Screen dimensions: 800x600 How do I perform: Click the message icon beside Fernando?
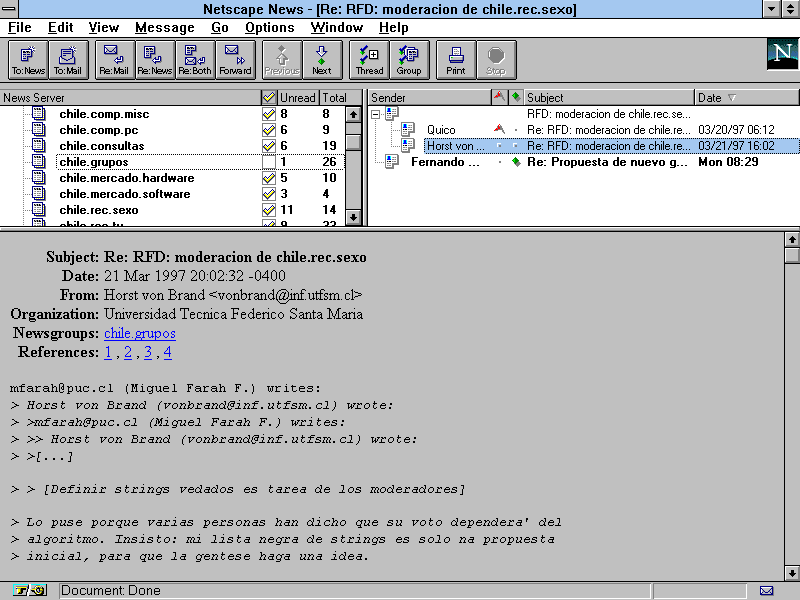point(392,162)
